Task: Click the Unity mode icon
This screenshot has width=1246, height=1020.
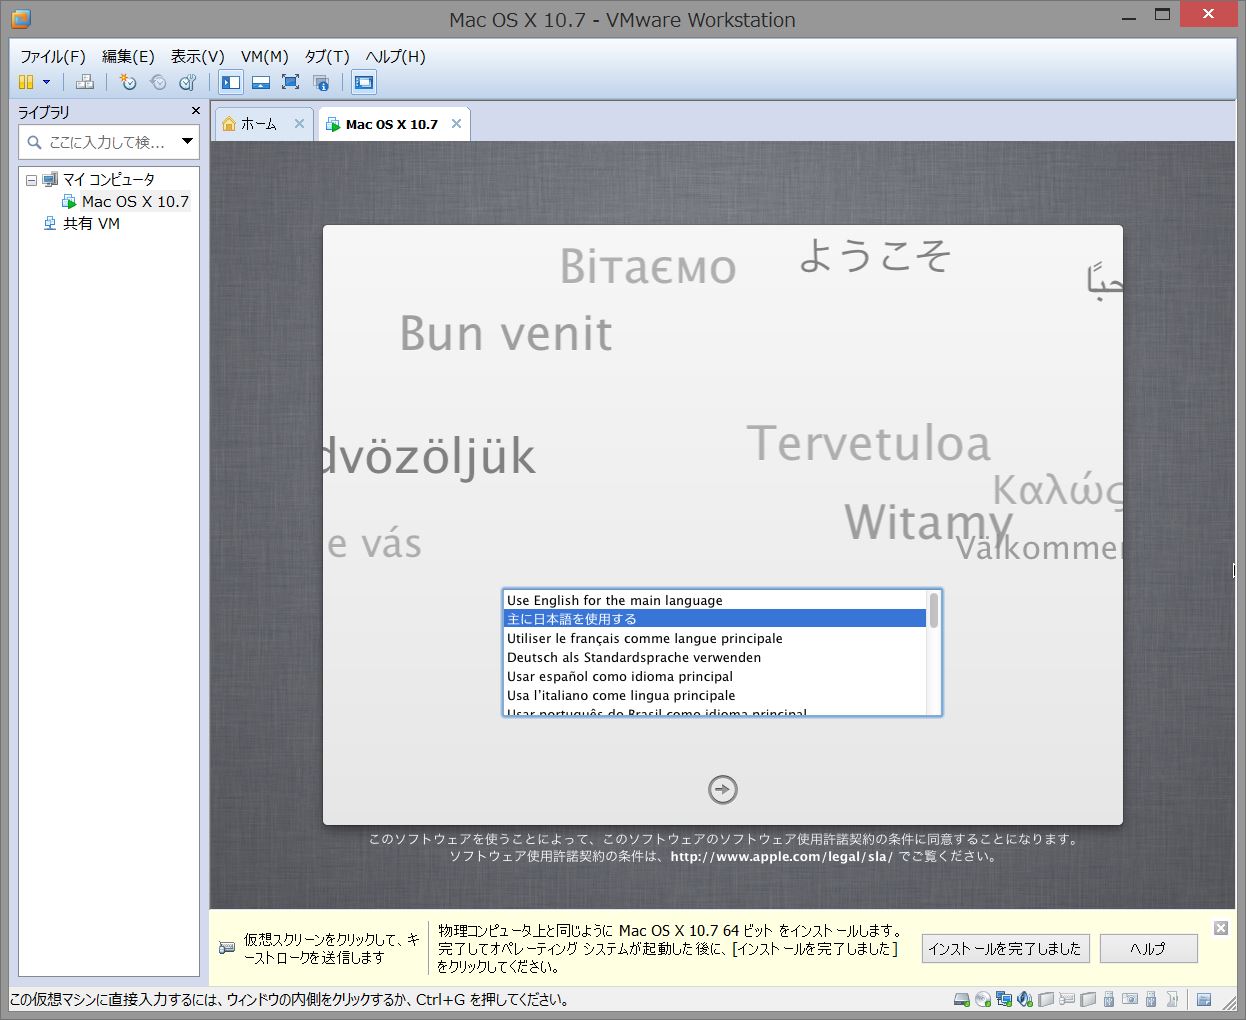Action: click(321, 83)
